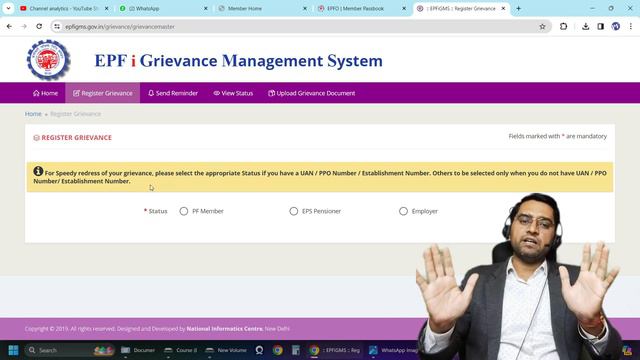
Task: Click the EPFO logo emblem
Action: click(49, 60)
